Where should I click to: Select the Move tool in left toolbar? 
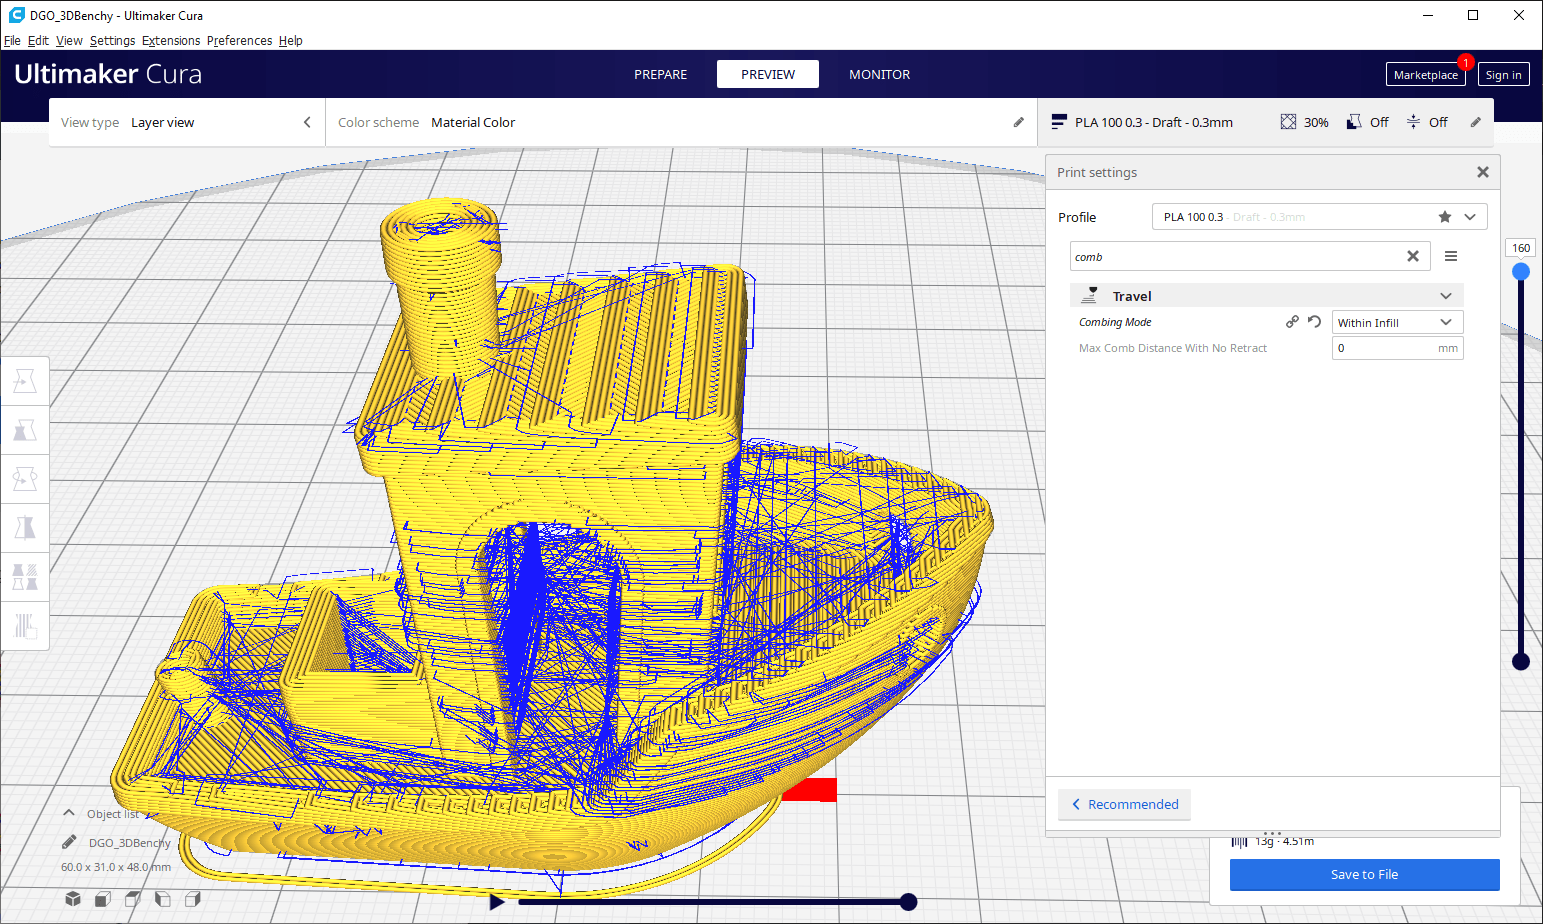pyautogui.click(x=25, y=381)
